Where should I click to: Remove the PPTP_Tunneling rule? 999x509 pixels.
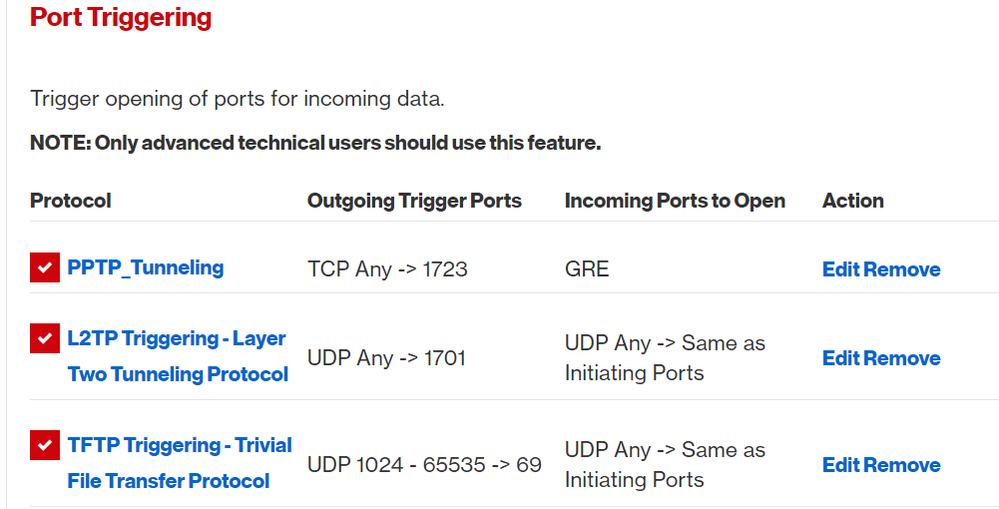point(902,269)
